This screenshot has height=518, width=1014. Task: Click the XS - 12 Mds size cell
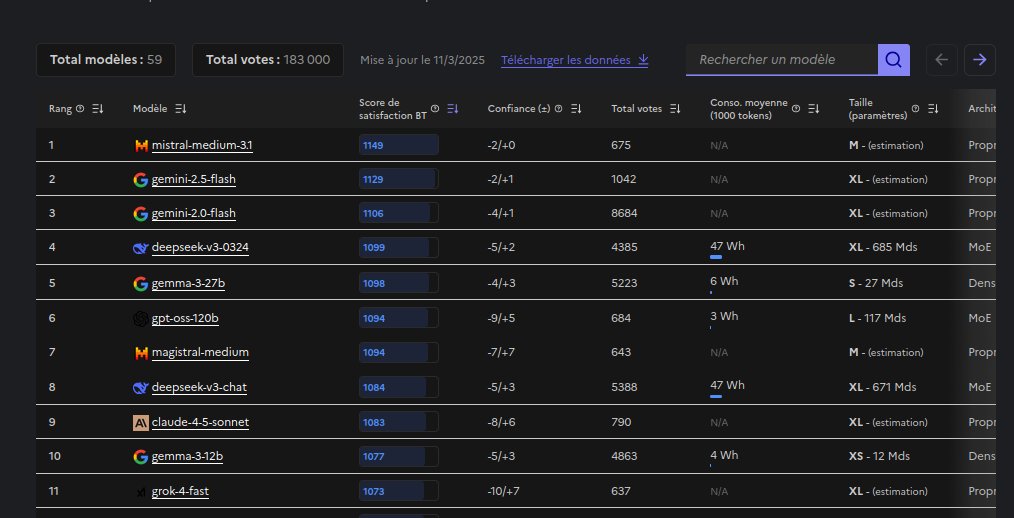tap(879, 456)
